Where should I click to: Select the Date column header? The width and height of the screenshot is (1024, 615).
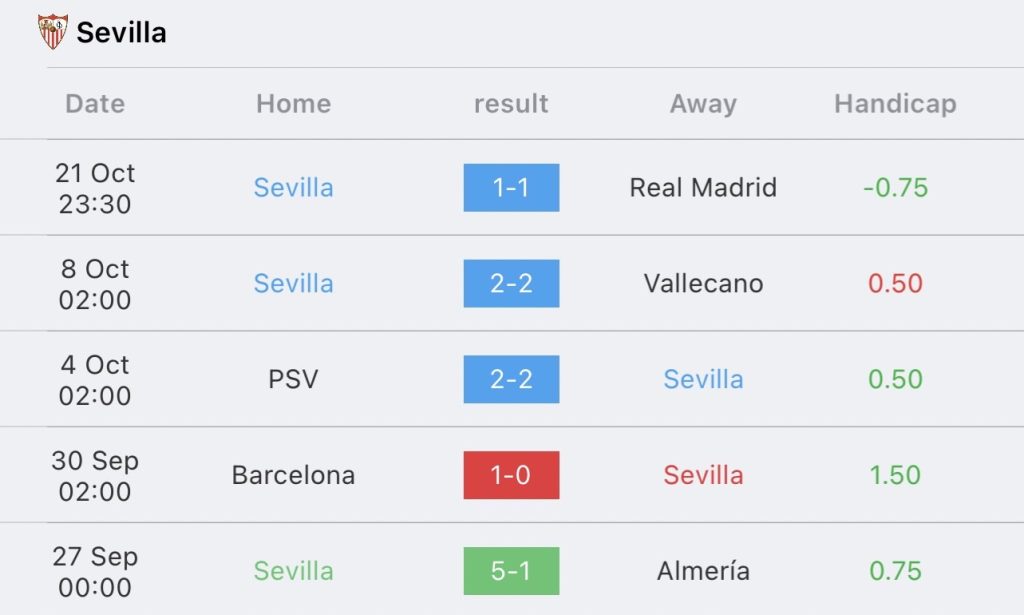[95, 104]
